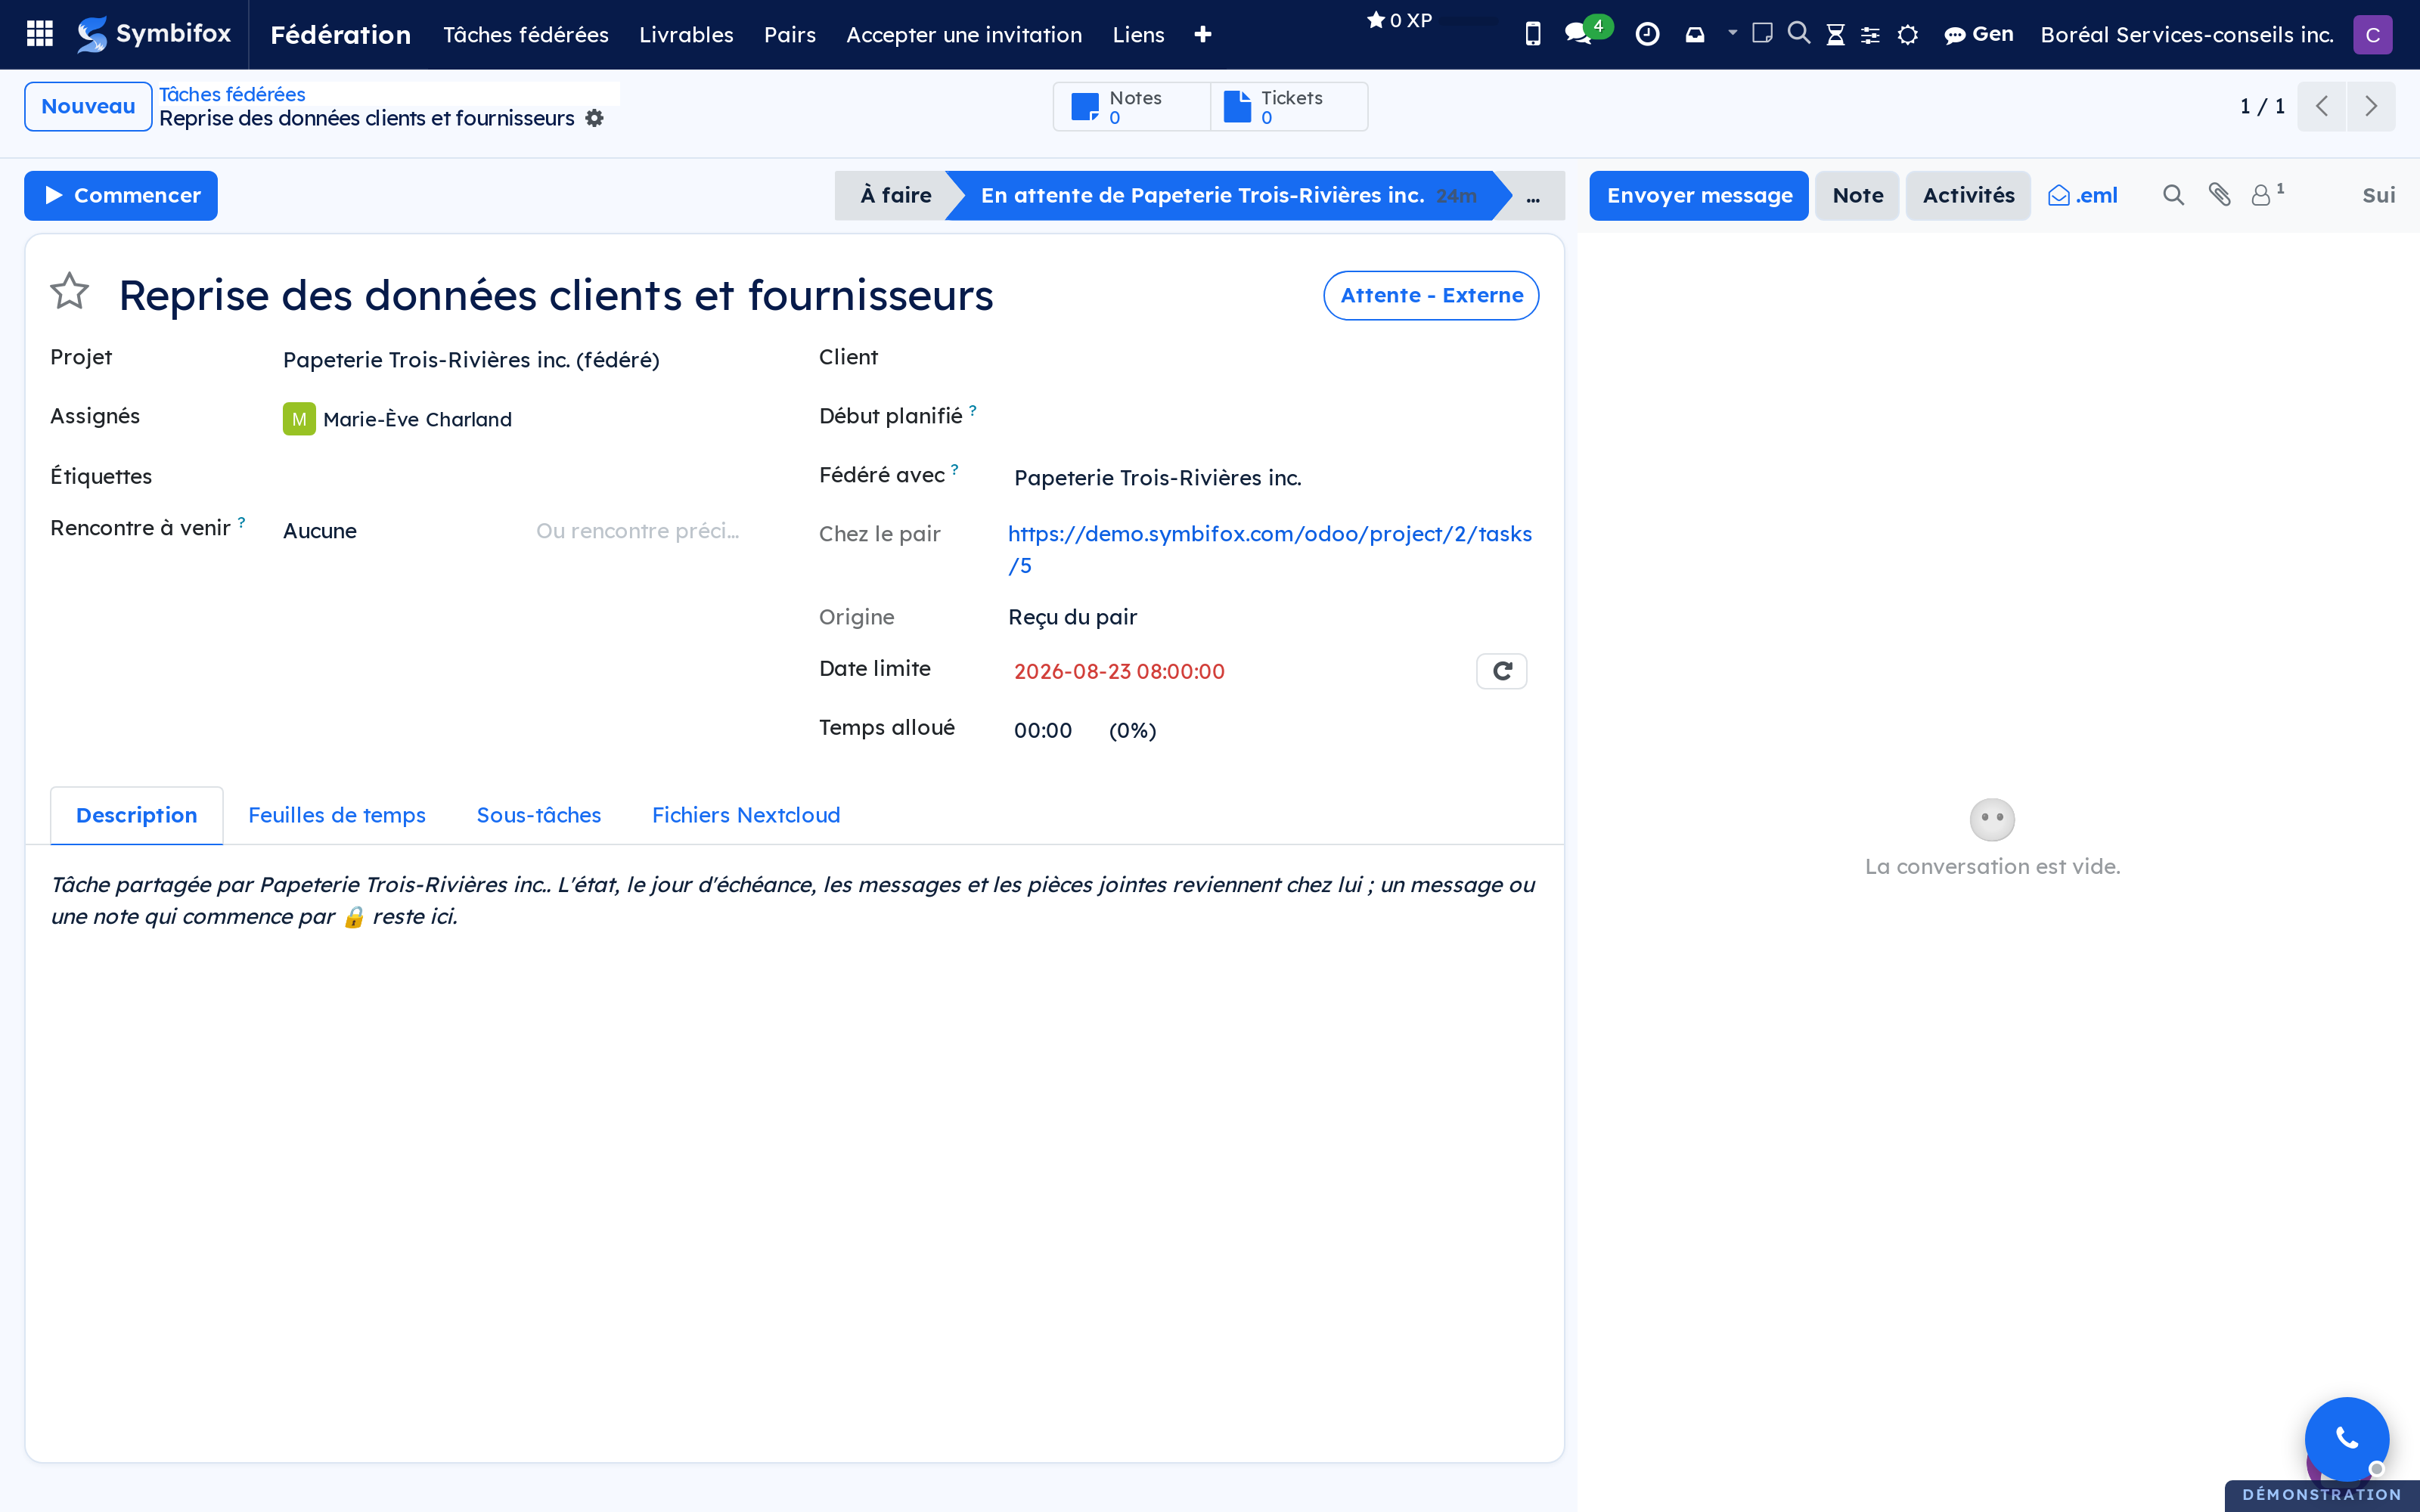Open the Attente - Externe state selector
The height and width of the screenshot is (1512, 2420).
[1431, 295]
